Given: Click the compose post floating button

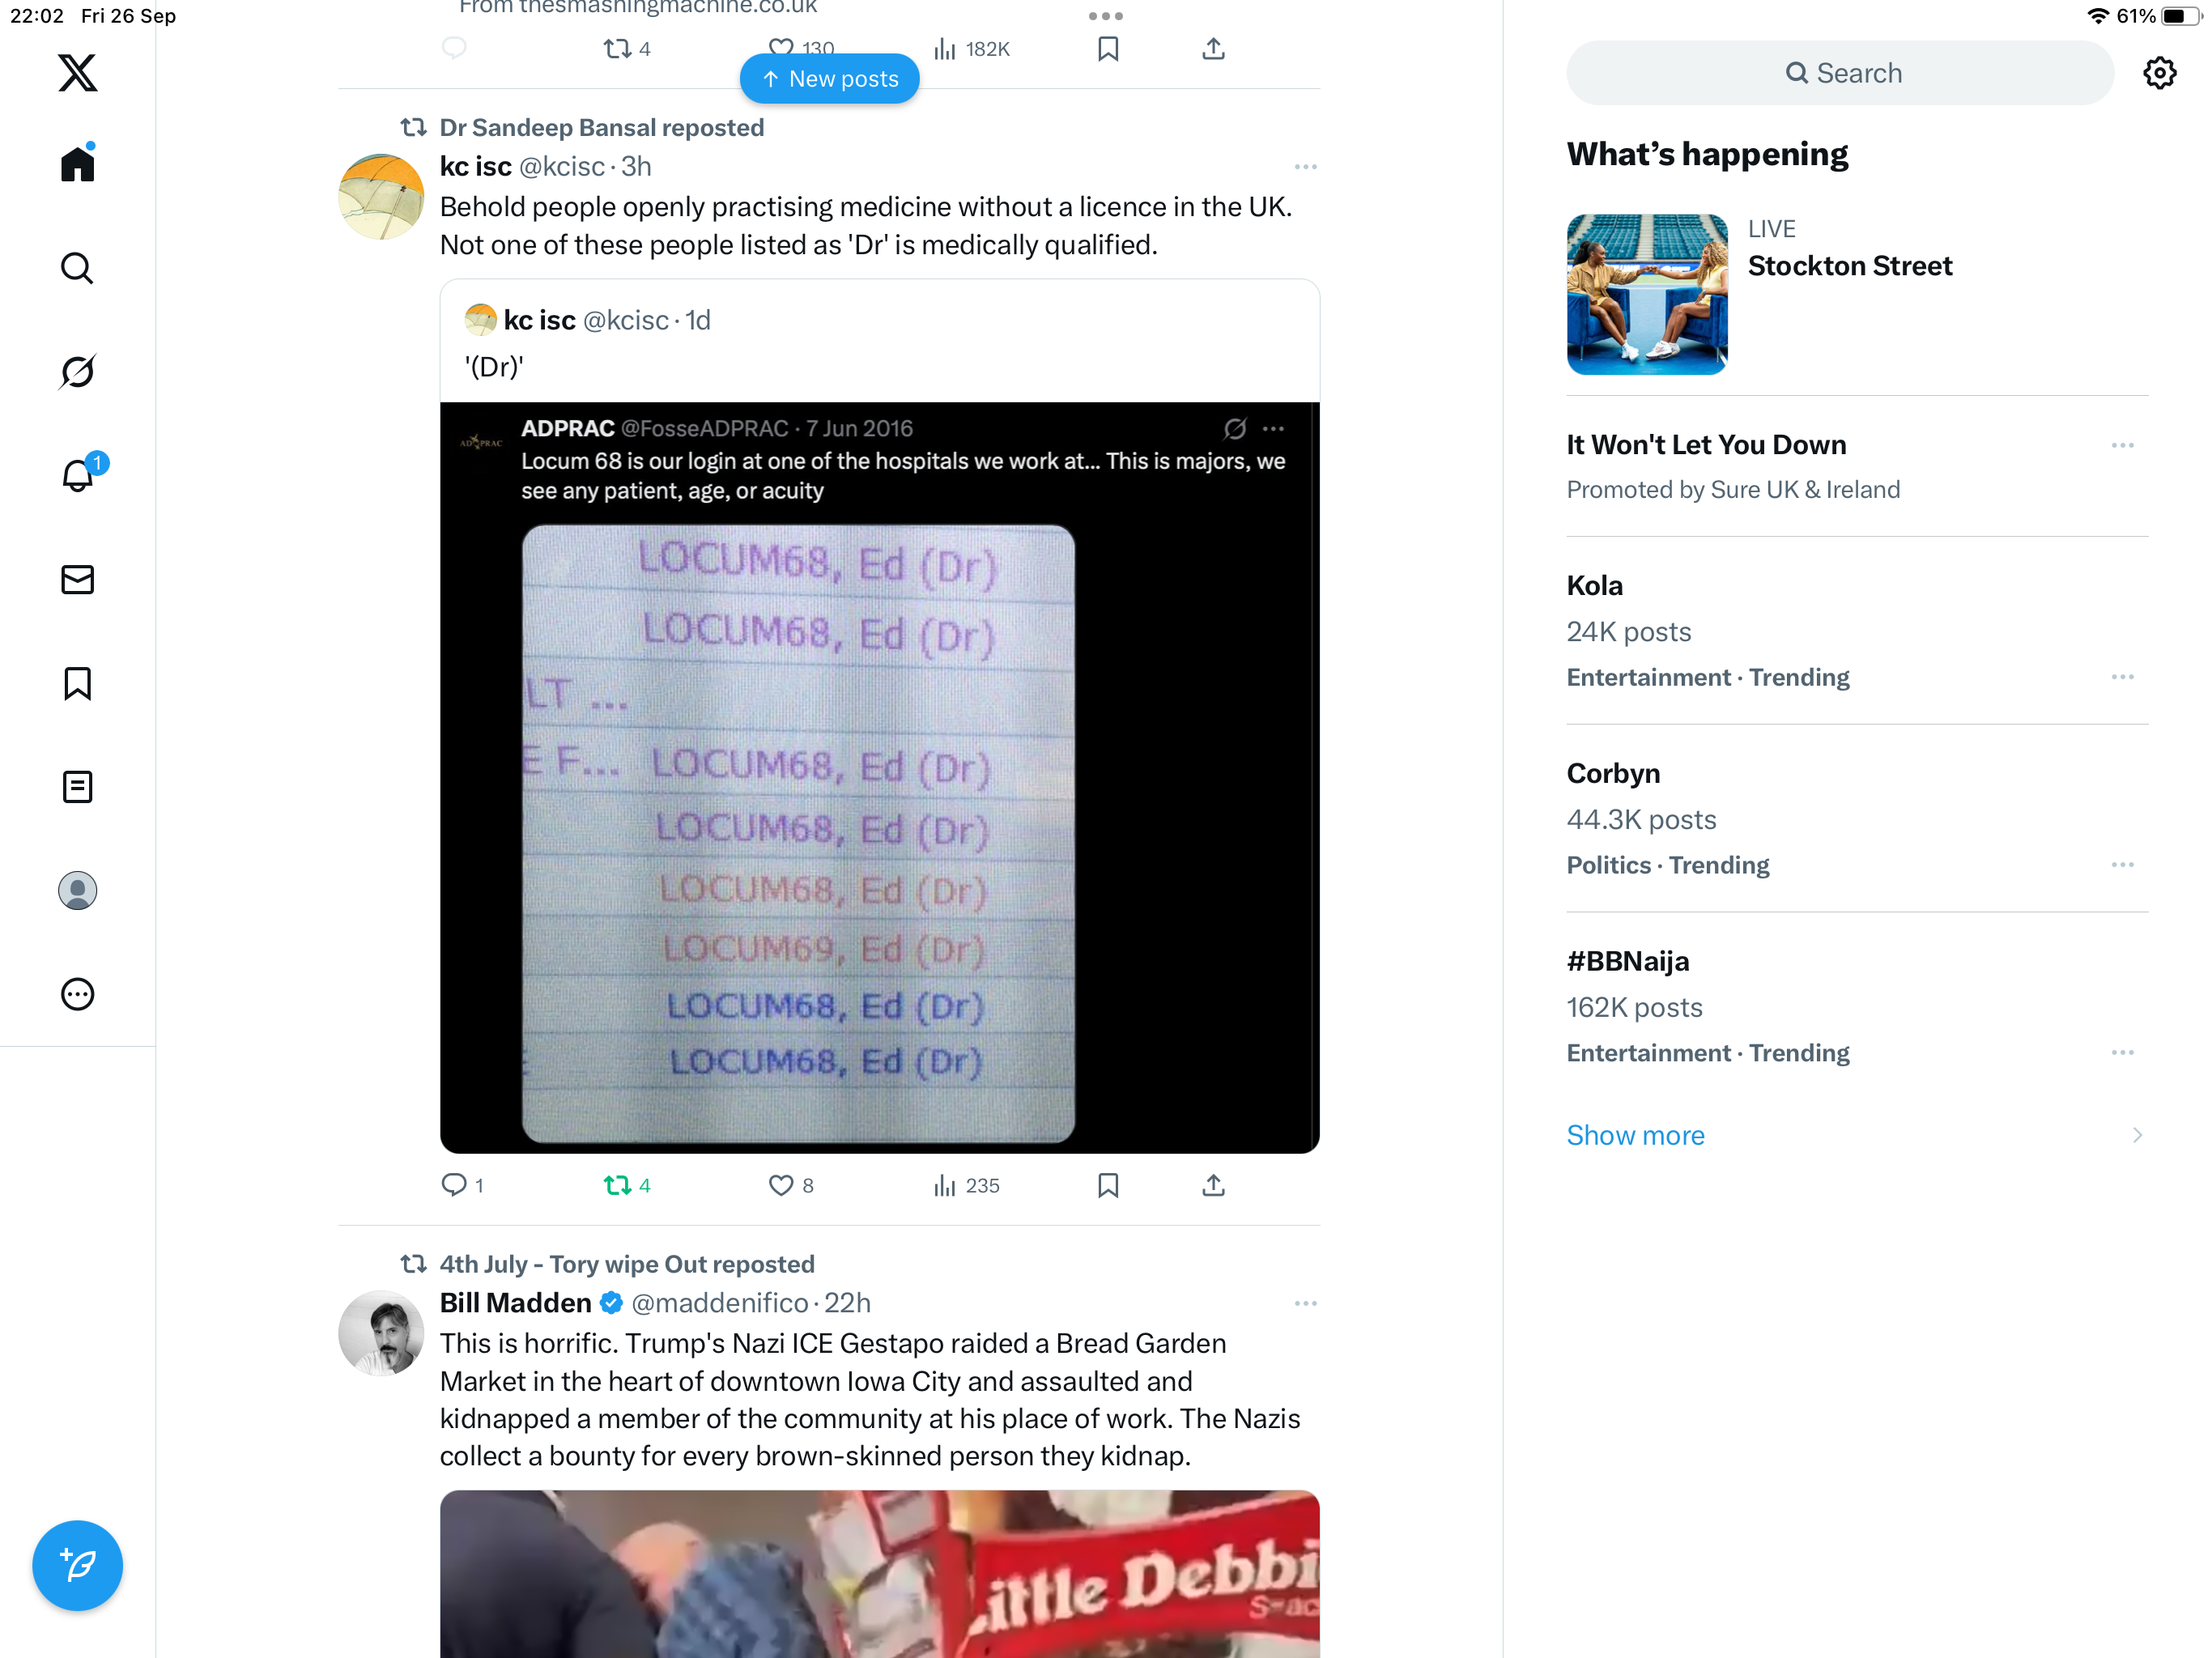Looking at the screenshot, I should click(77, 1565).
